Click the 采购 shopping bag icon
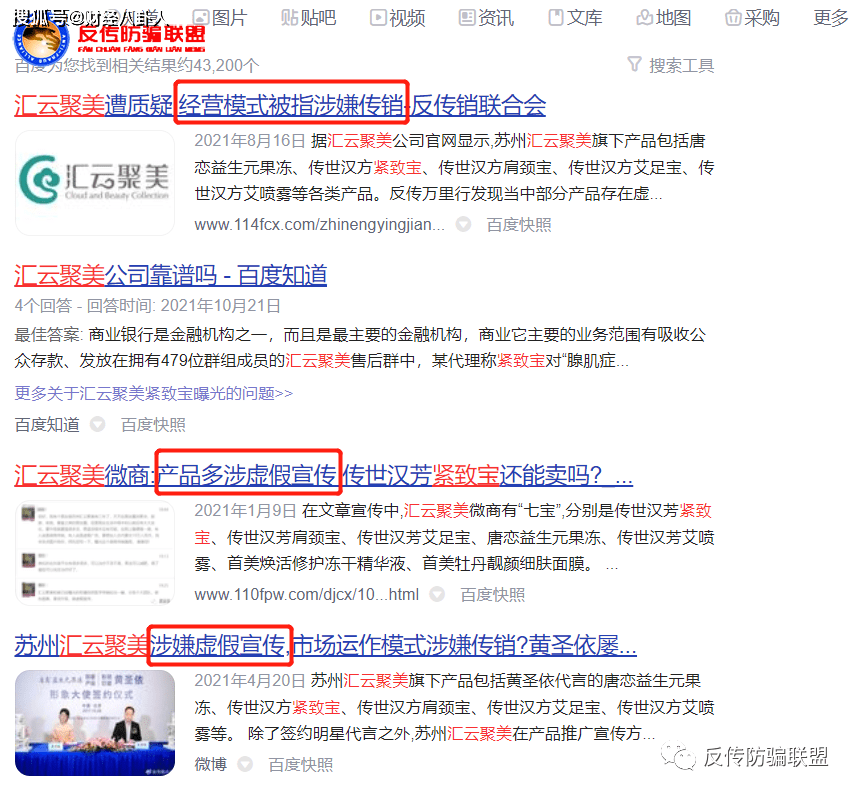Viewport: 856px width, 795px height. tap(733, 17)
